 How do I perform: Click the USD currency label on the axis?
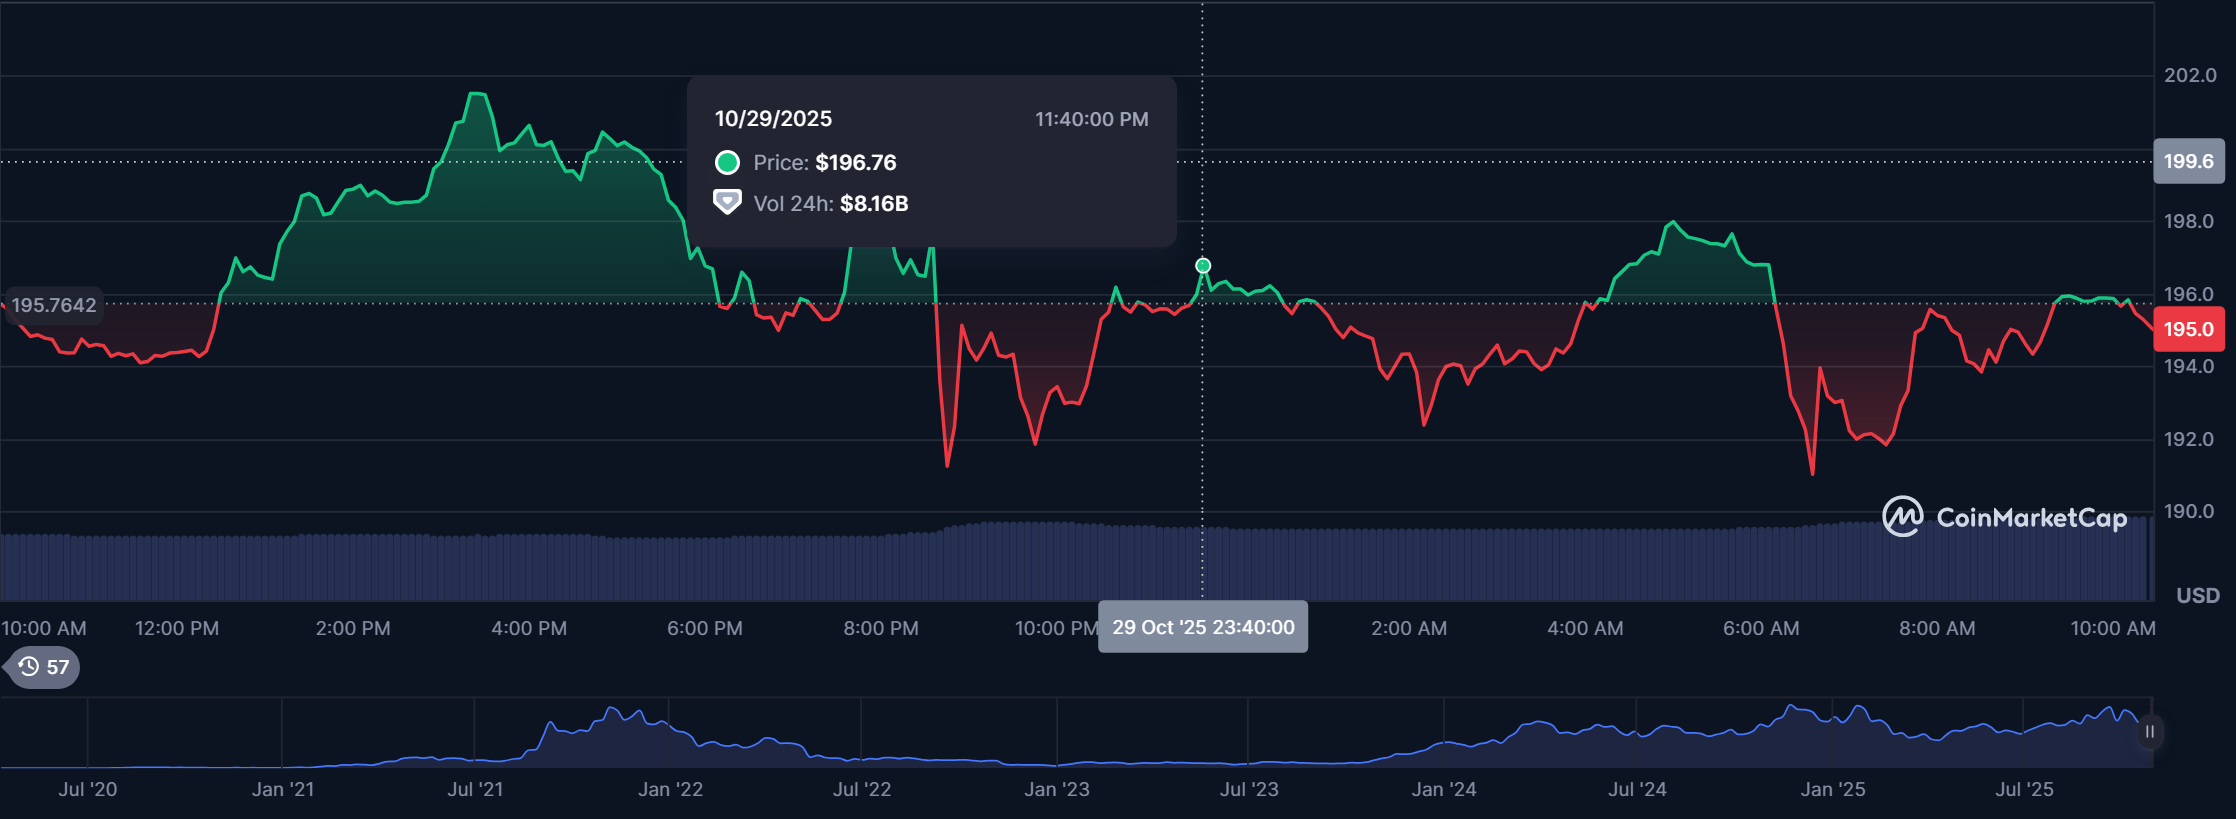point(2197,595)
